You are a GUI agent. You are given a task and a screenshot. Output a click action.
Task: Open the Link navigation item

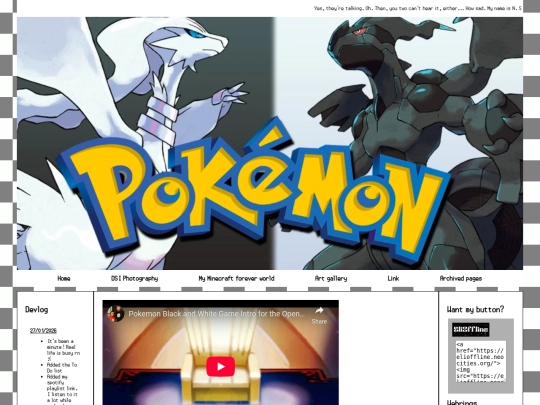point(393,278)
